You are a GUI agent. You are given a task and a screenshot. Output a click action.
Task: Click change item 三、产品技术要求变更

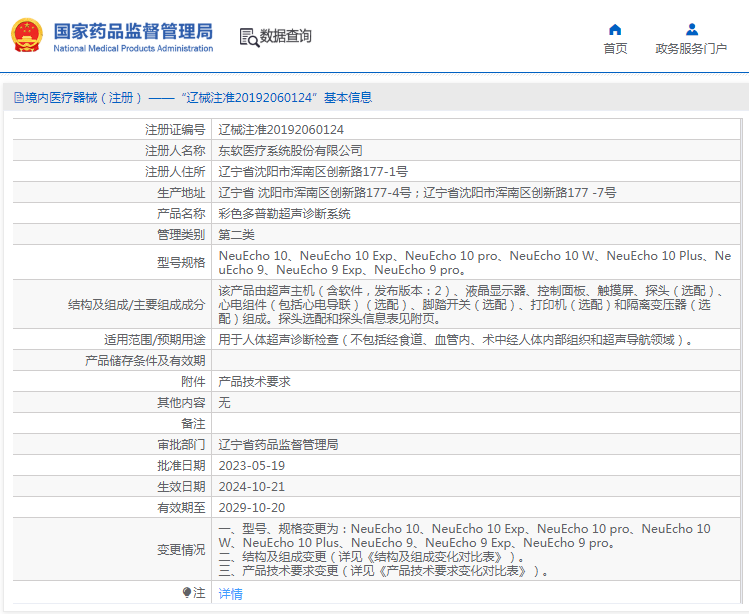click(384, 571)
